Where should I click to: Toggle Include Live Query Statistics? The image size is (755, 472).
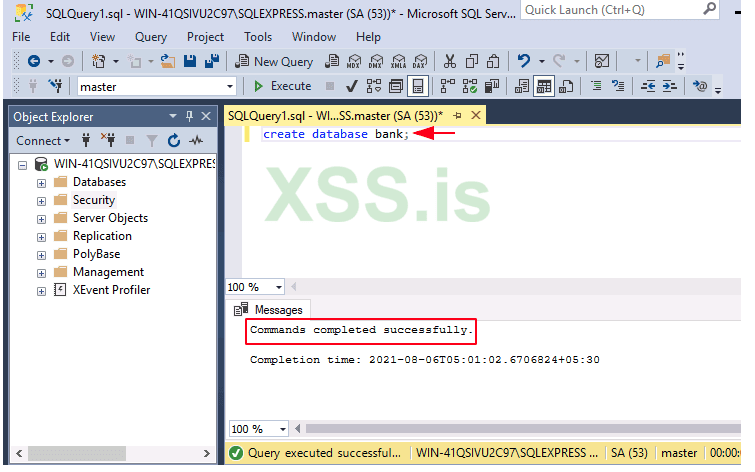470,86
